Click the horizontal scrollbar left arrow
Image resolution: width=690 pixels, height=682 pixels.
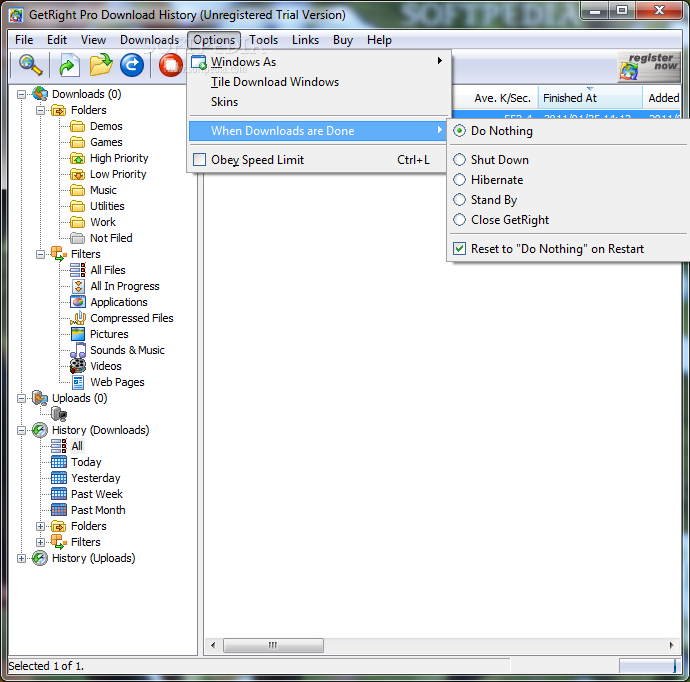[213, 645]
